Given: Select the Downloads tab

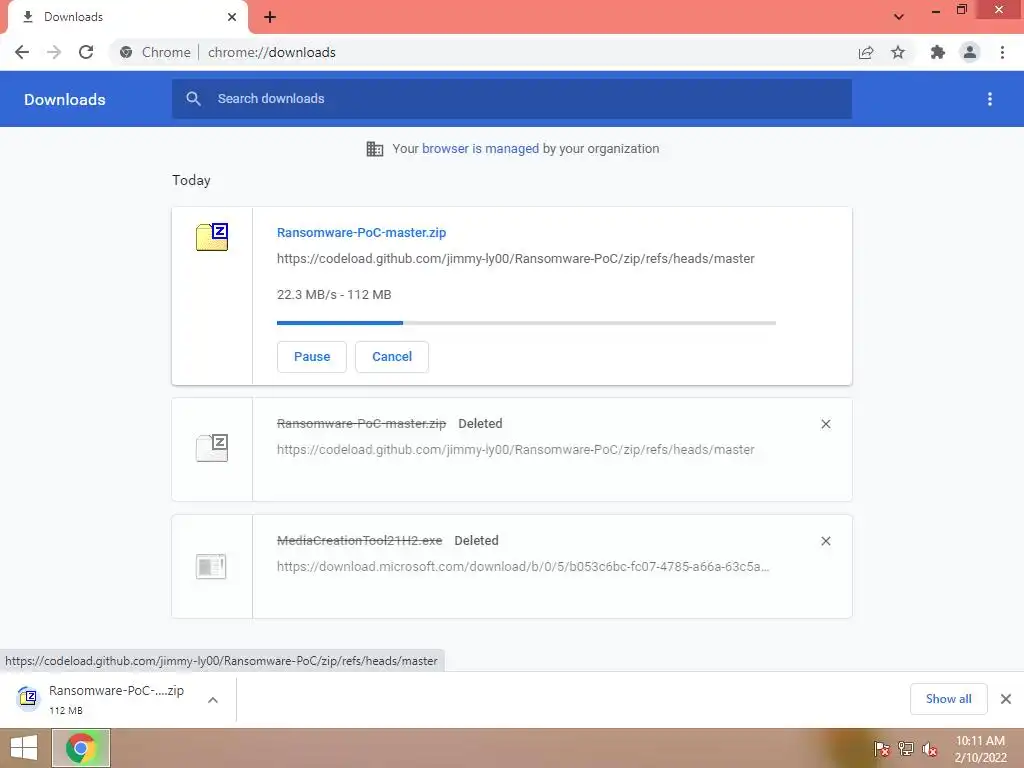Looking at the screenshot, I should [127, 17].
